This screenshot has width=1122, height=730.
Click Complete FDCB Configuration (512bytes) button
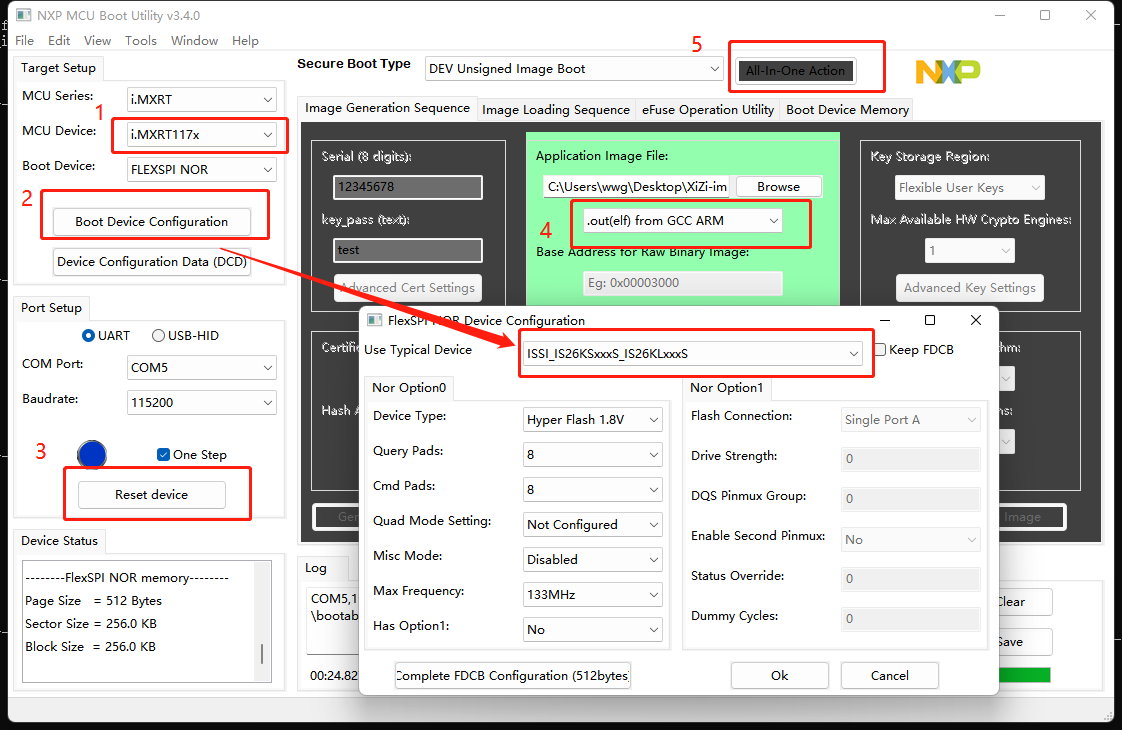pos(512,676)
